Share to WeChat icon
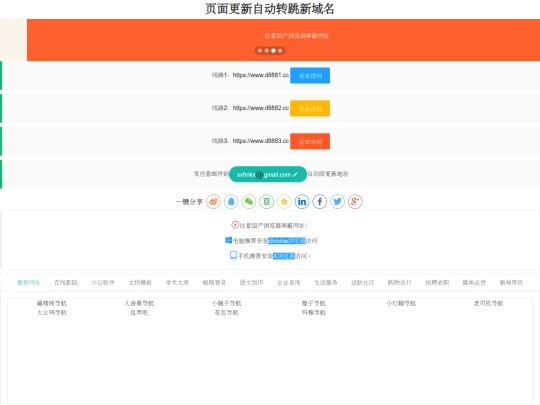The image size is (540, 405). pyautogui.click(x=249, y=201)
